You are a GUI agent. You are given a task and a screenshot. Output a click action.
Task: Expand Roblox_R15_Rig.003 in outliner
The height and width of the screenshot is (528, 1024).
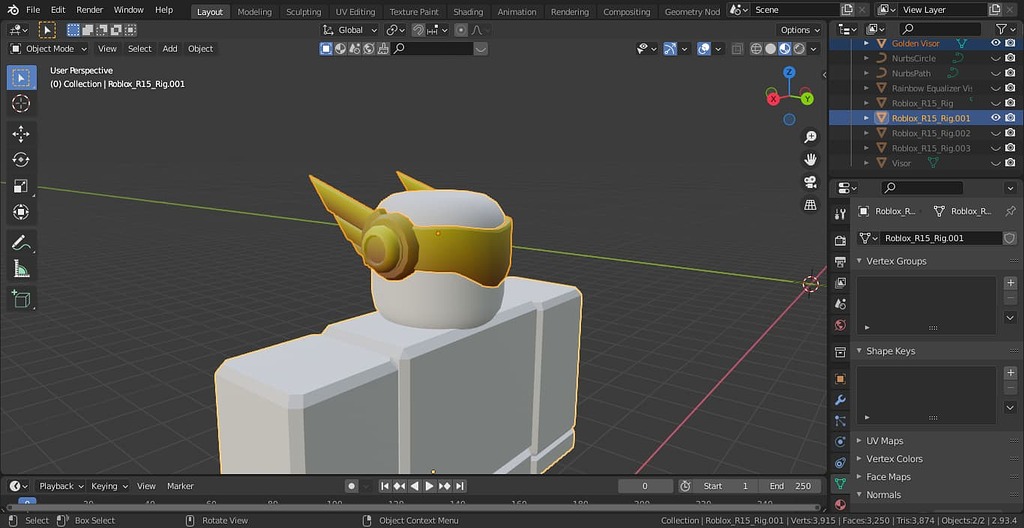pyautogui.click(x=867, y=148)
